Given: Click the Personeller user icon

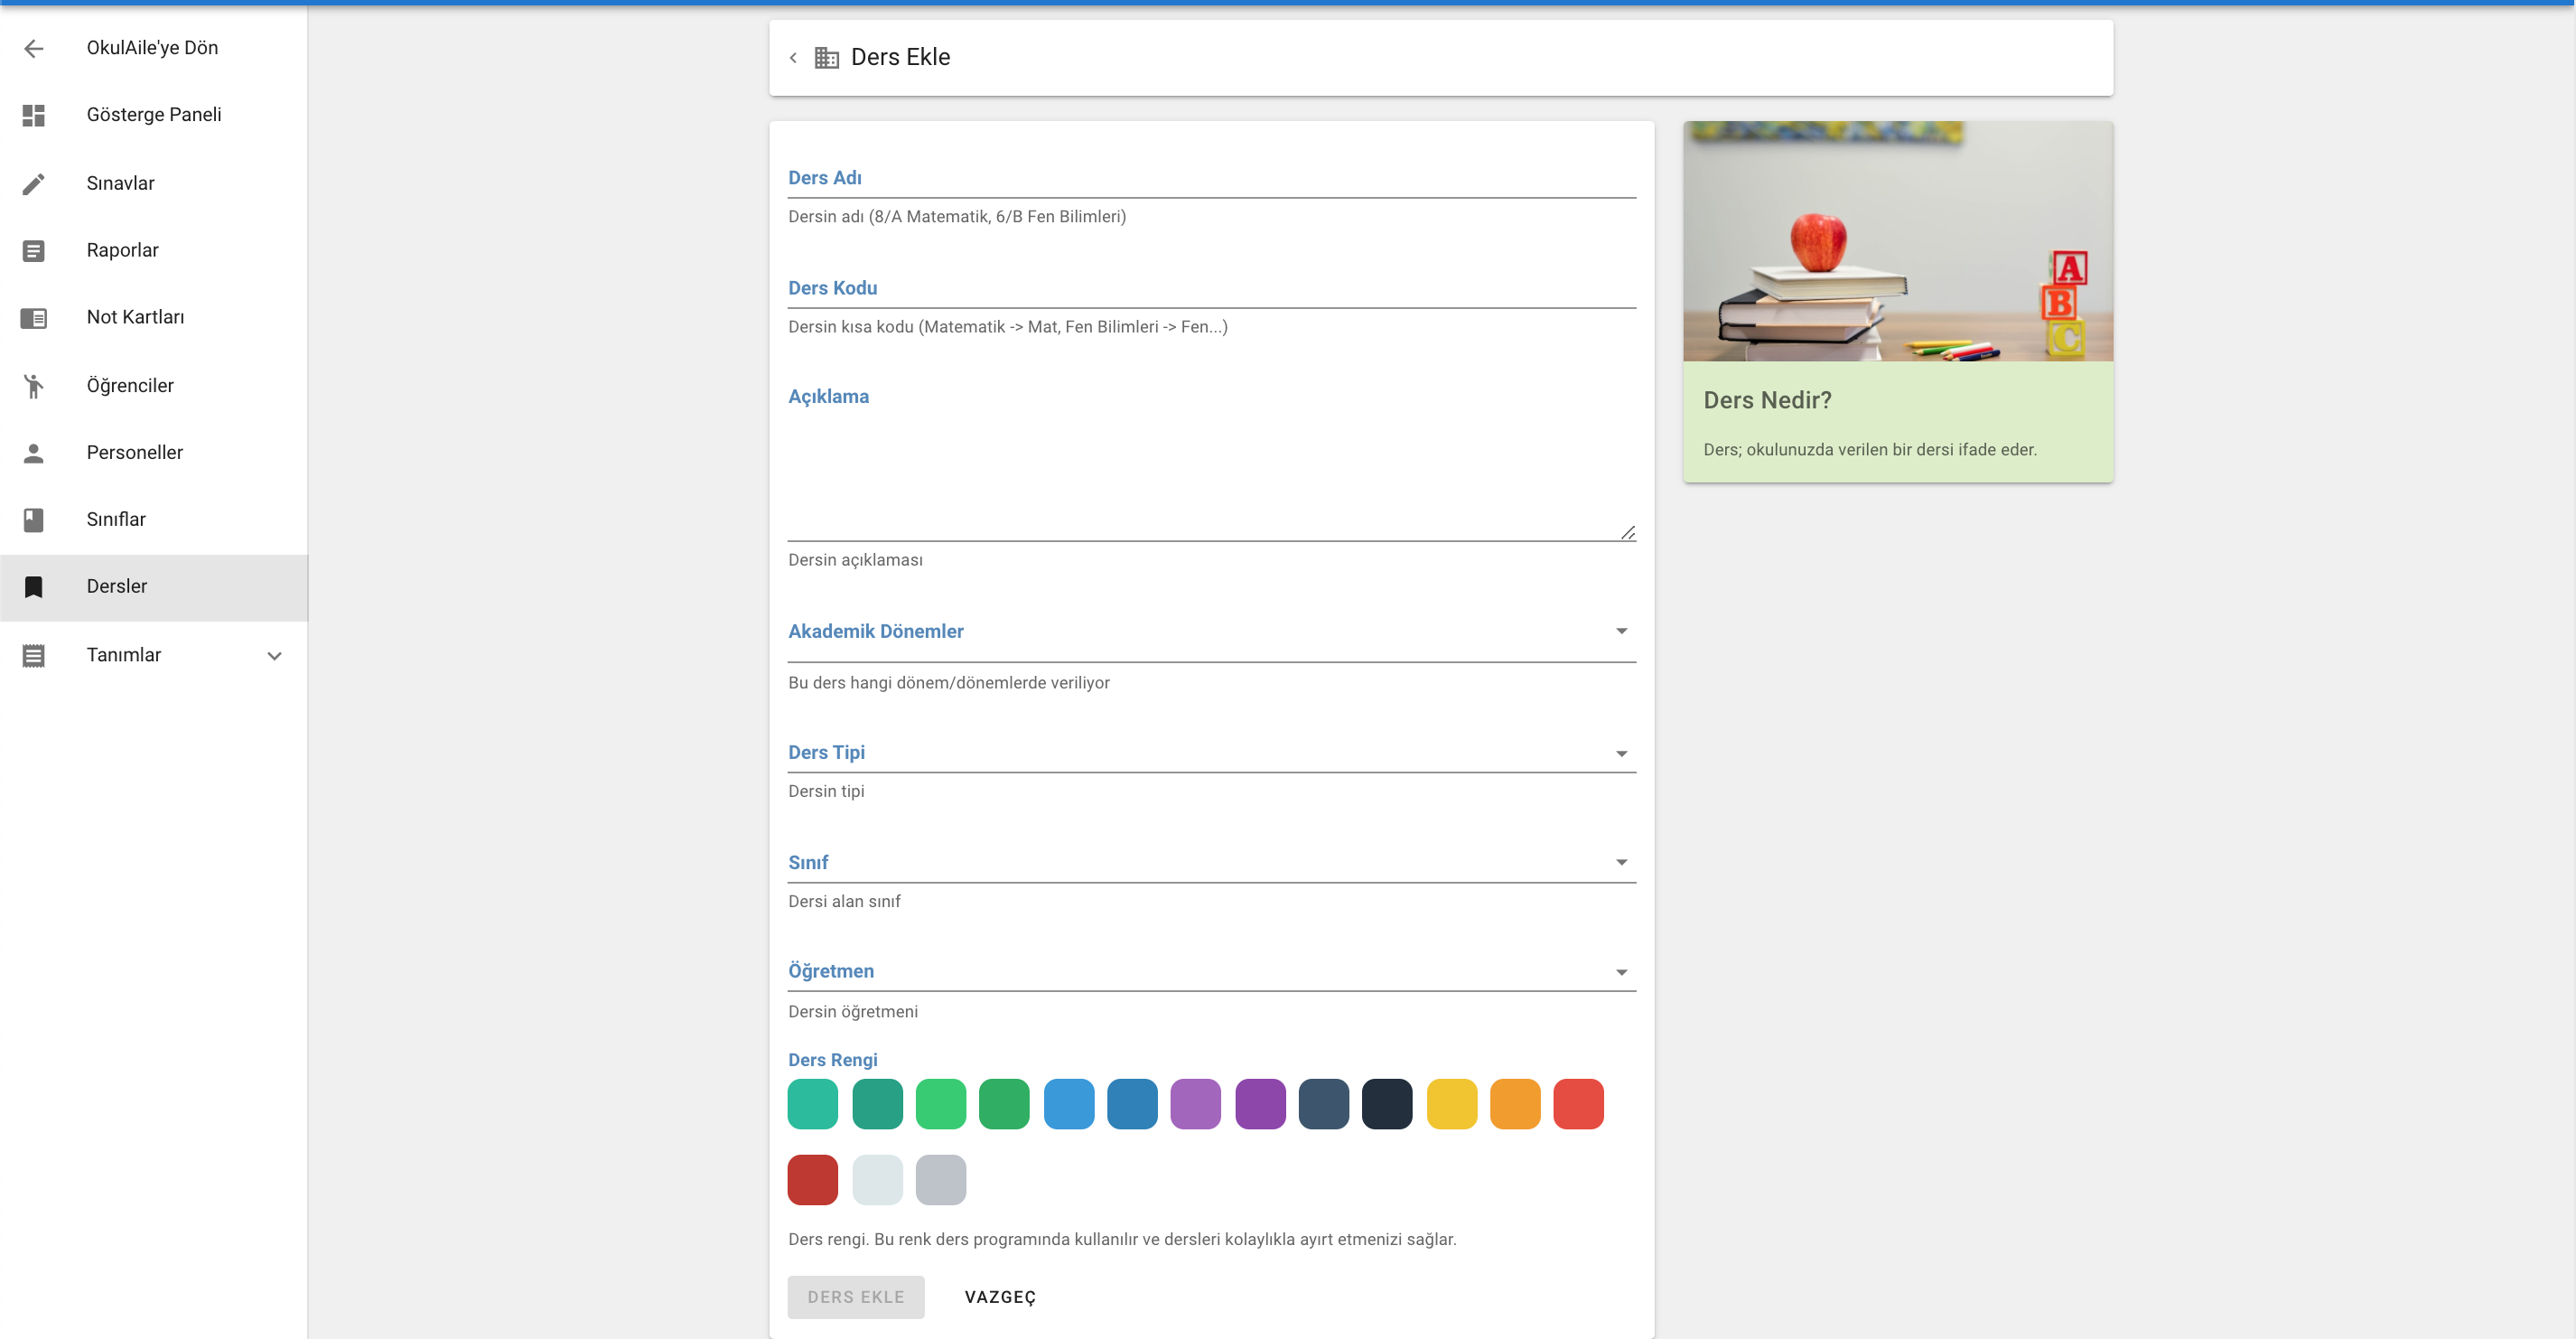Looking at the screenshot, I should [x=34, y=453].
